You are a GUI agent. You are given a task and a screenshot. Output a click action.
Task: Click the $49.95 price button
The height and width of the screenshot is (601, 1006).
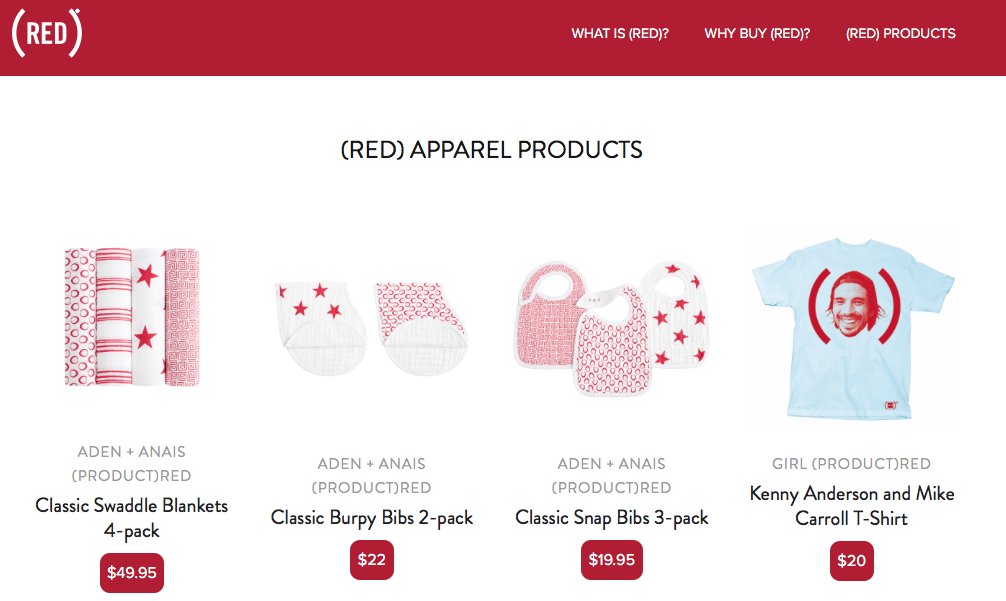tap(132, 572)
